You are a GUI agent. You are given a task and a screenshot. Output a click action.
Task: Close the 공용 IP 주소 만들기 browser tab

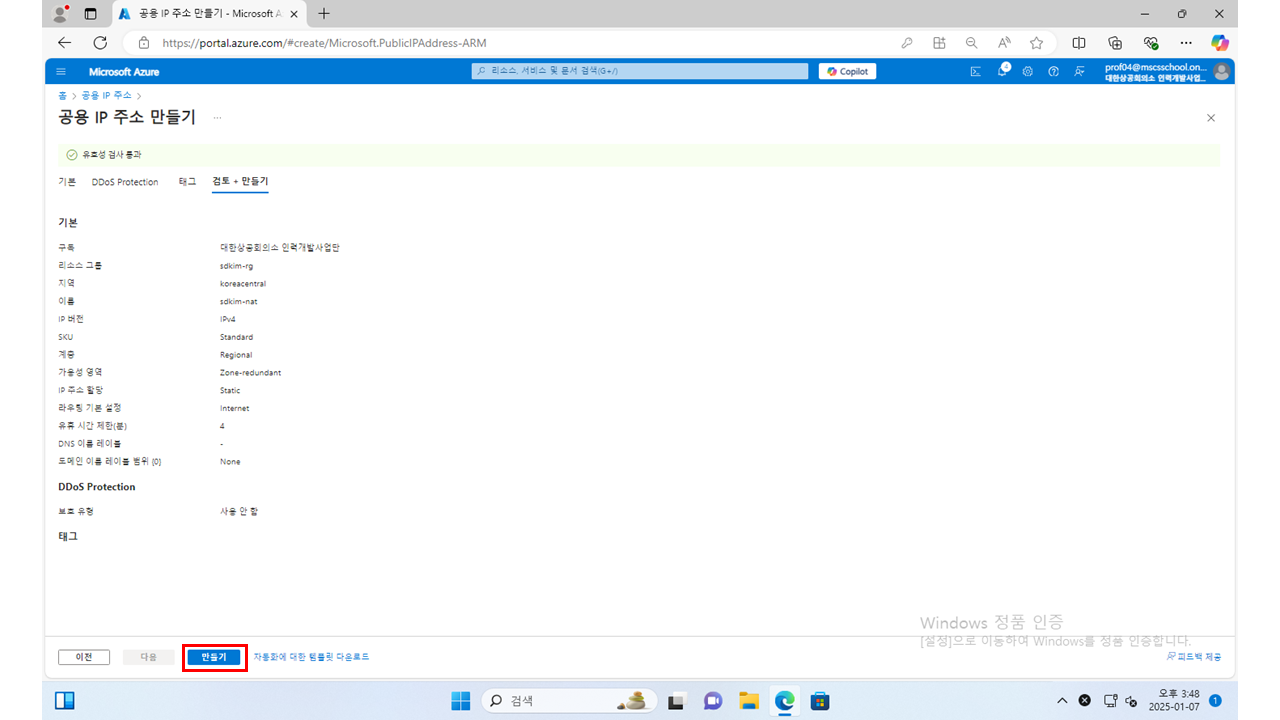pos(295,14)
